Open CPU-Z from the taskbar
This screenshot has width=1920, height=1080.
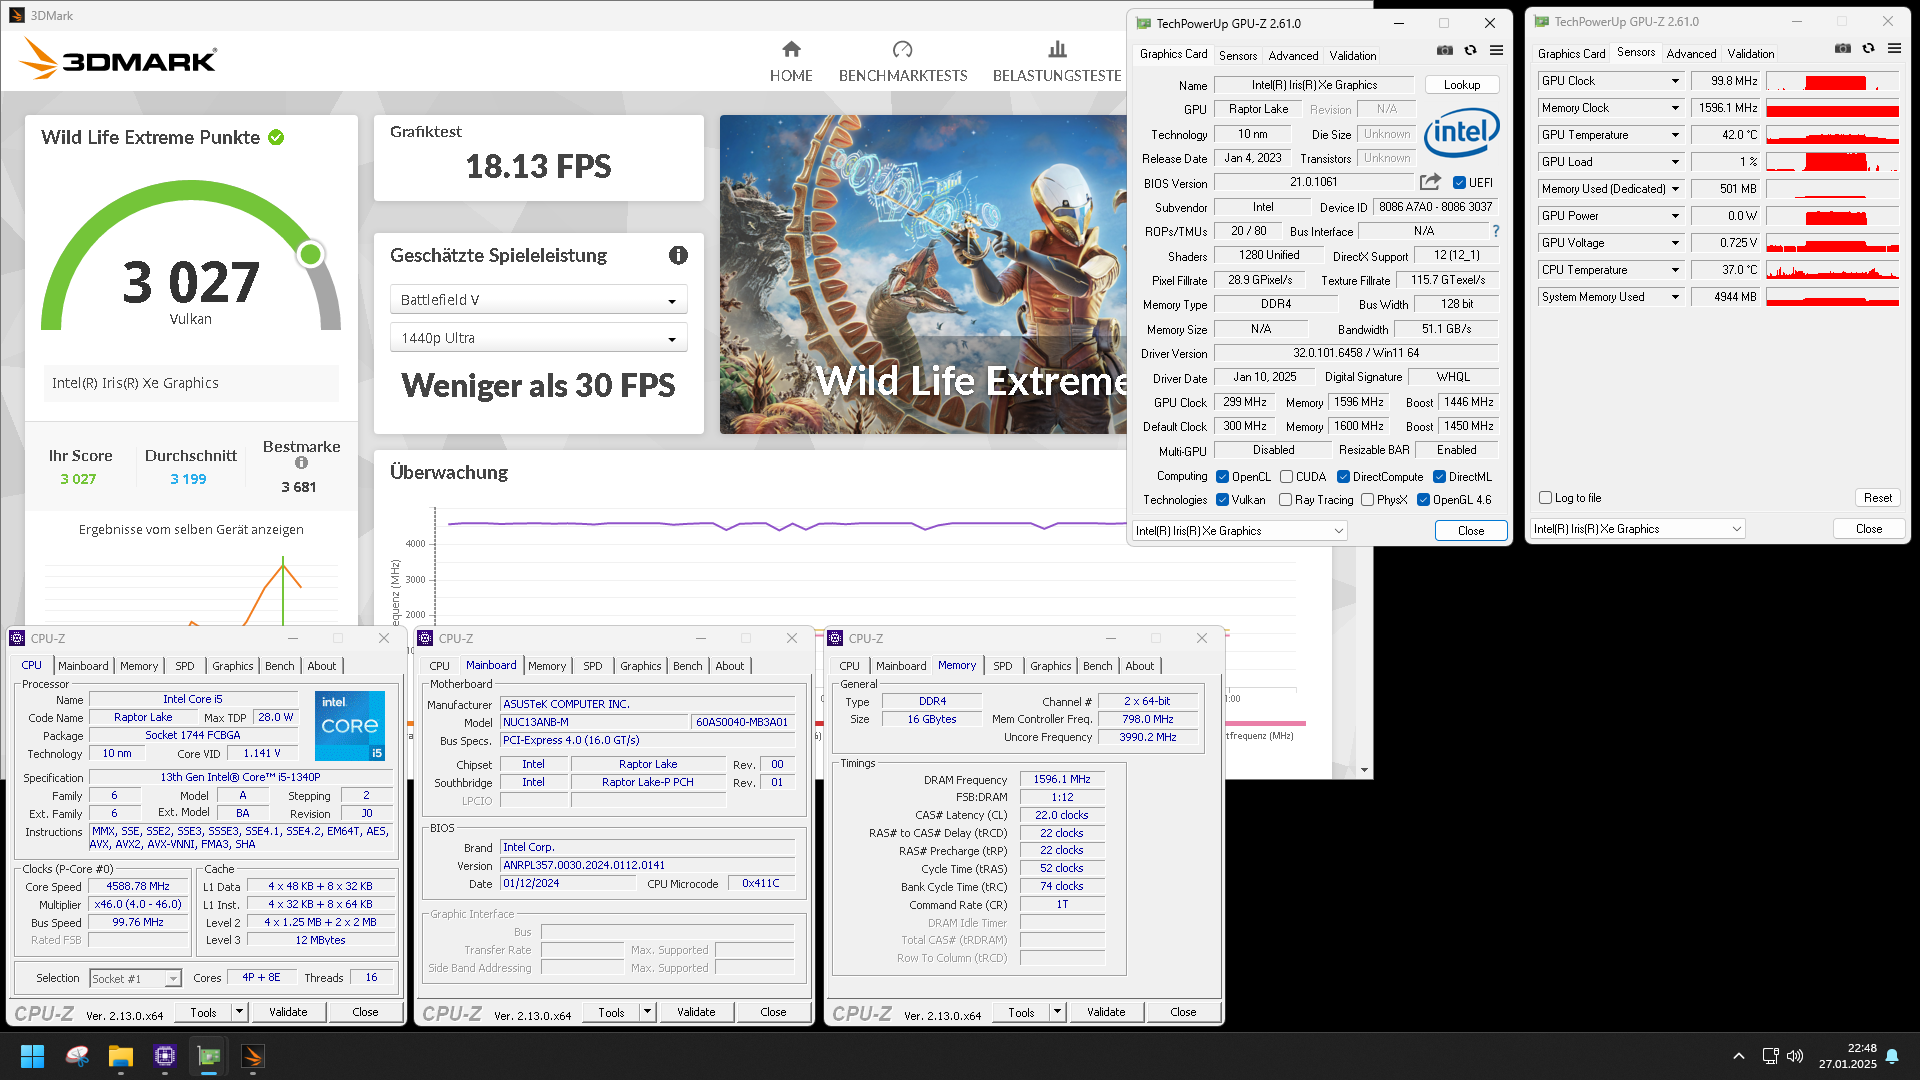coord(165,1056)
